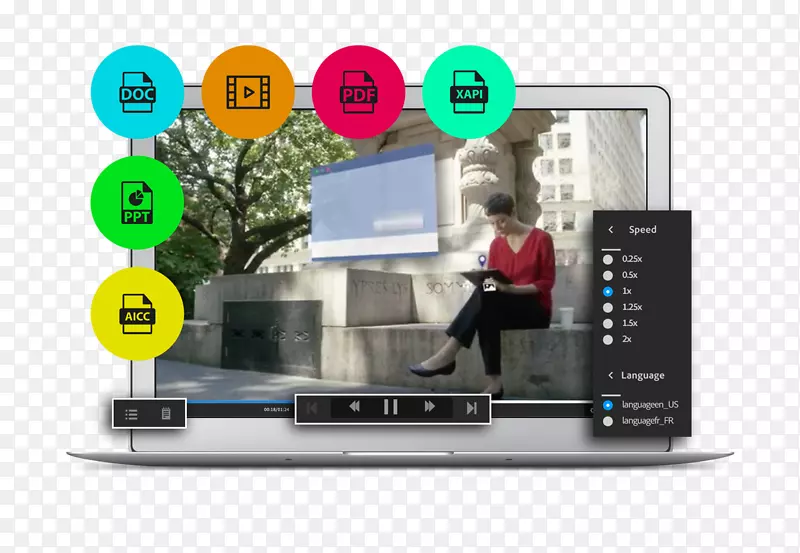Fast forward the video
Viewport: 800px width, 553px height.
coord(430,407)
